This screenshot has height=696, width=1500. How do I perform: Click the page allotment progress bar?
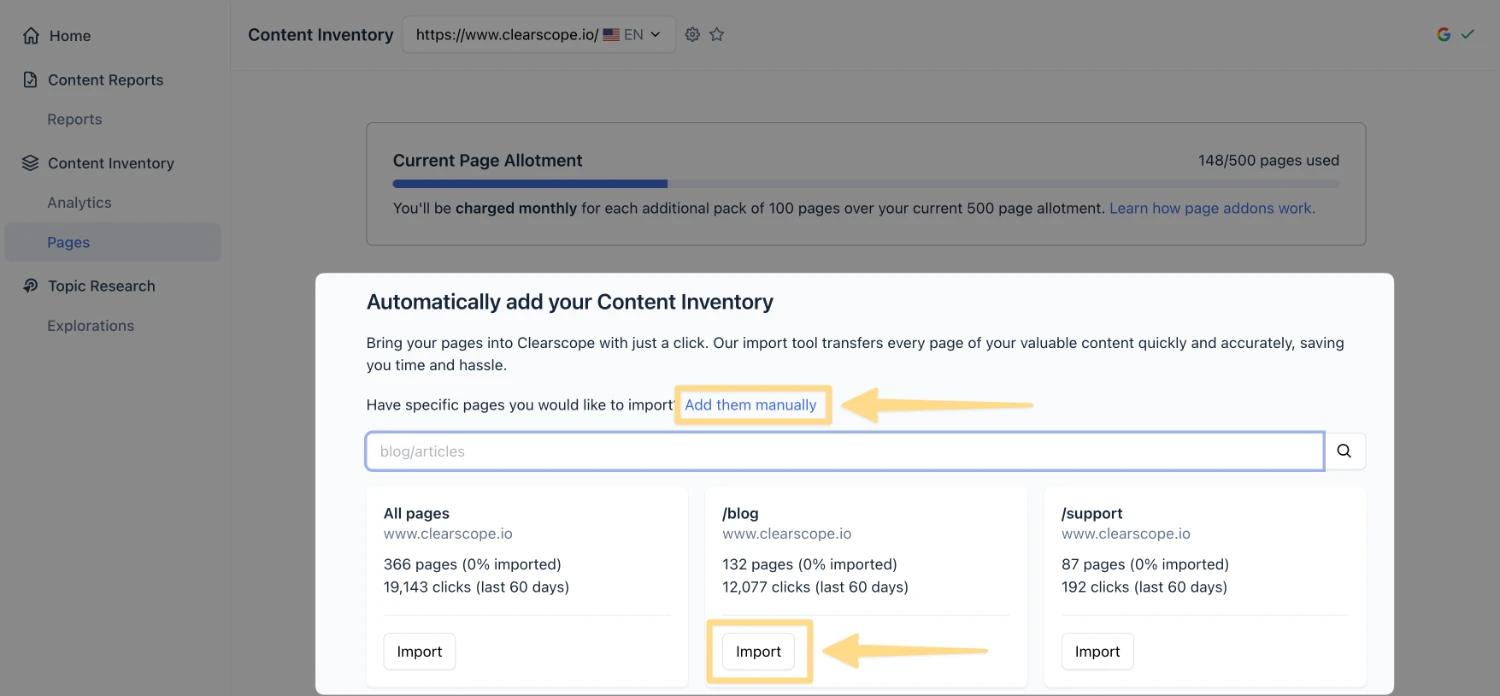tap(866, 184)
